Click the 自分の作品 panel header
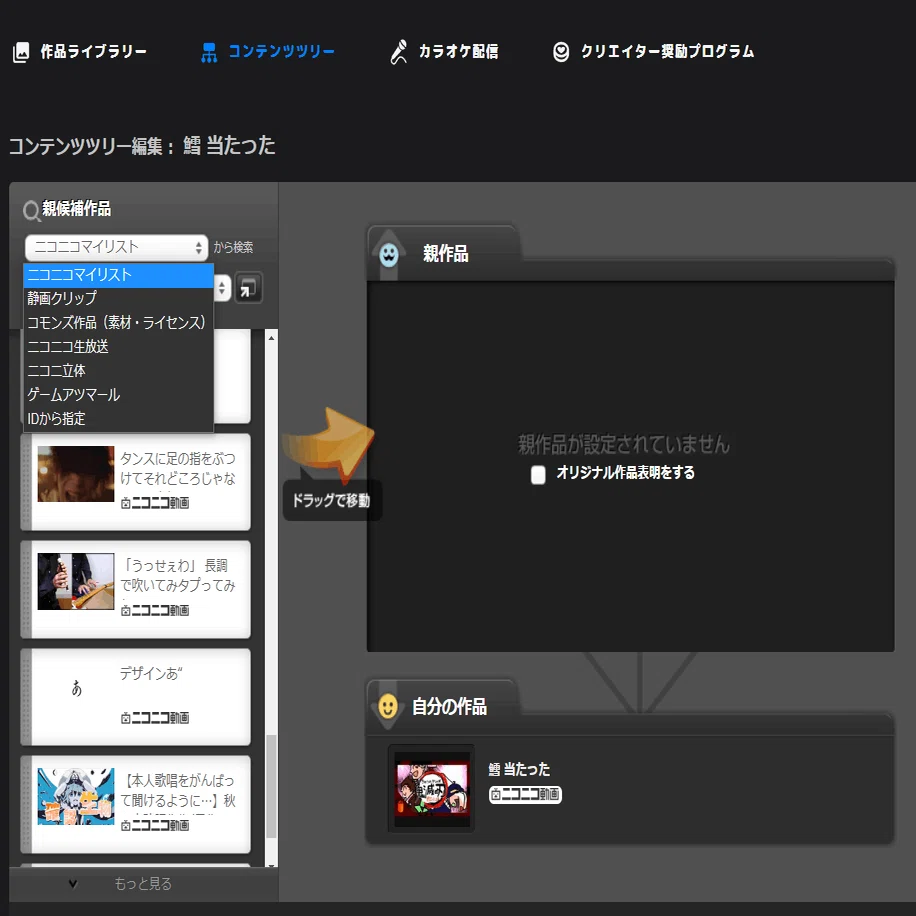 pyautogui.click(x=449, y=707)
